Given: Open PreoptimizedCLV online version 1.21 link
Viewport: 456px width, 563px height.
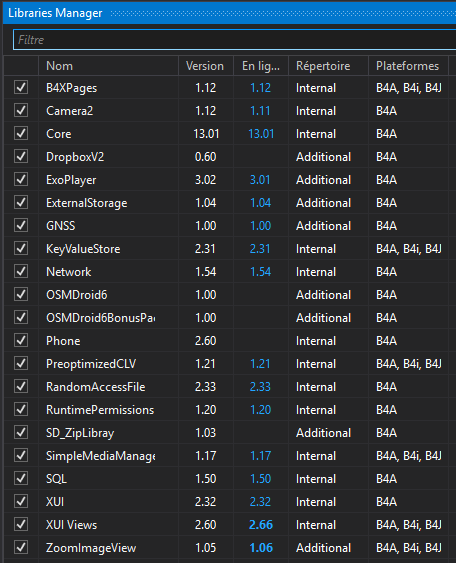Looking at the screenshot, I should pyautogui.click(x=260, y=364).
